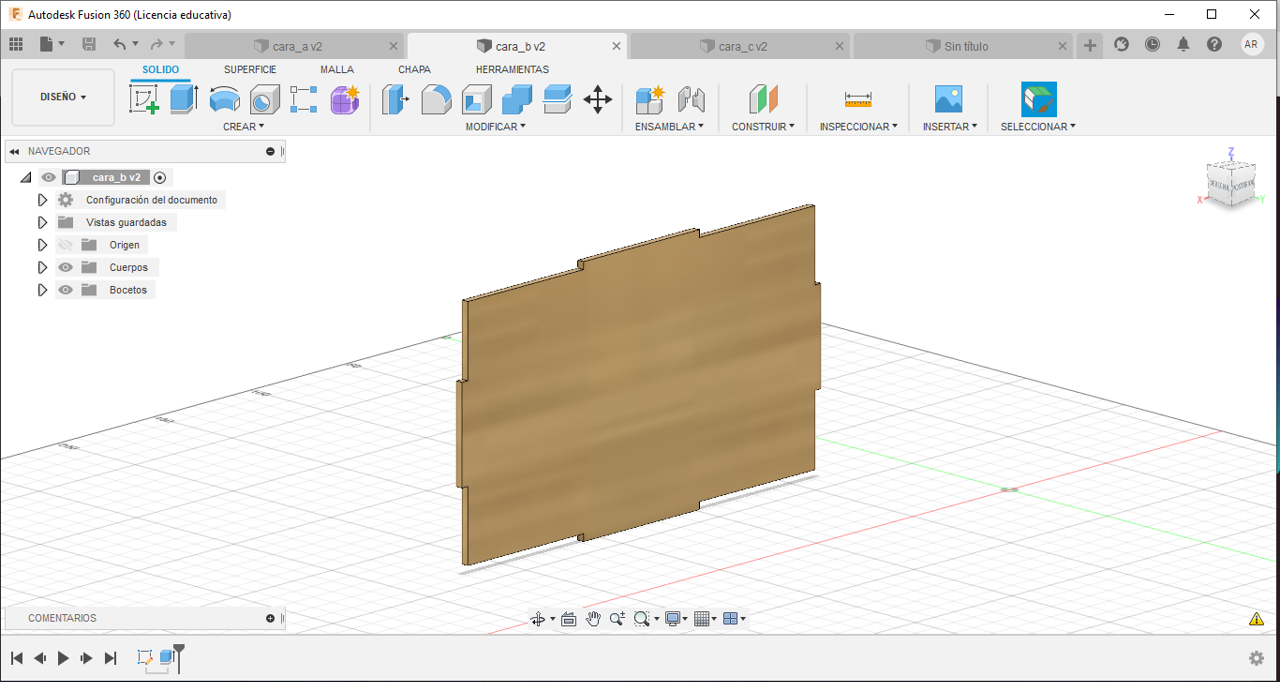The height and width of the screenshot is (682, 1280).
Task: Select the Offset Plane construct tool
Action: pos(763,99)
